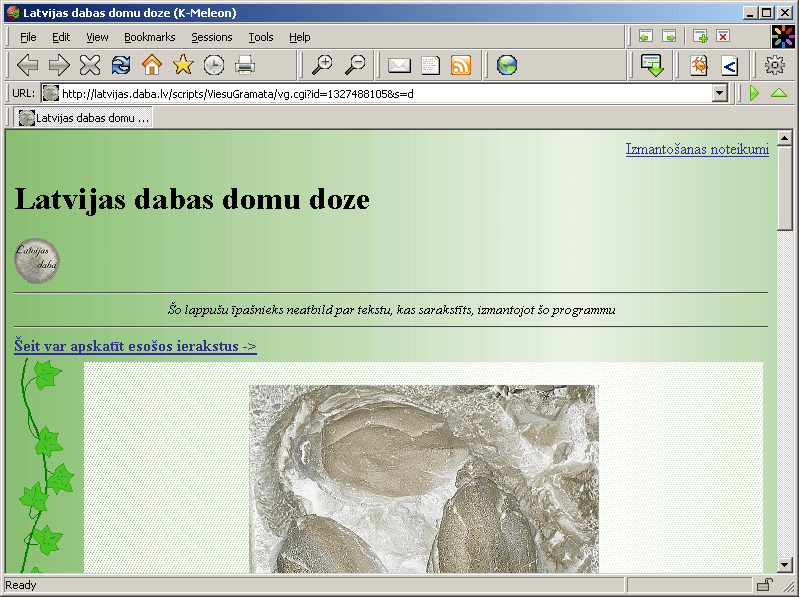The image size is (799, 597).
Task: Click the scrollbar down arrow
Action: point(785,564)
